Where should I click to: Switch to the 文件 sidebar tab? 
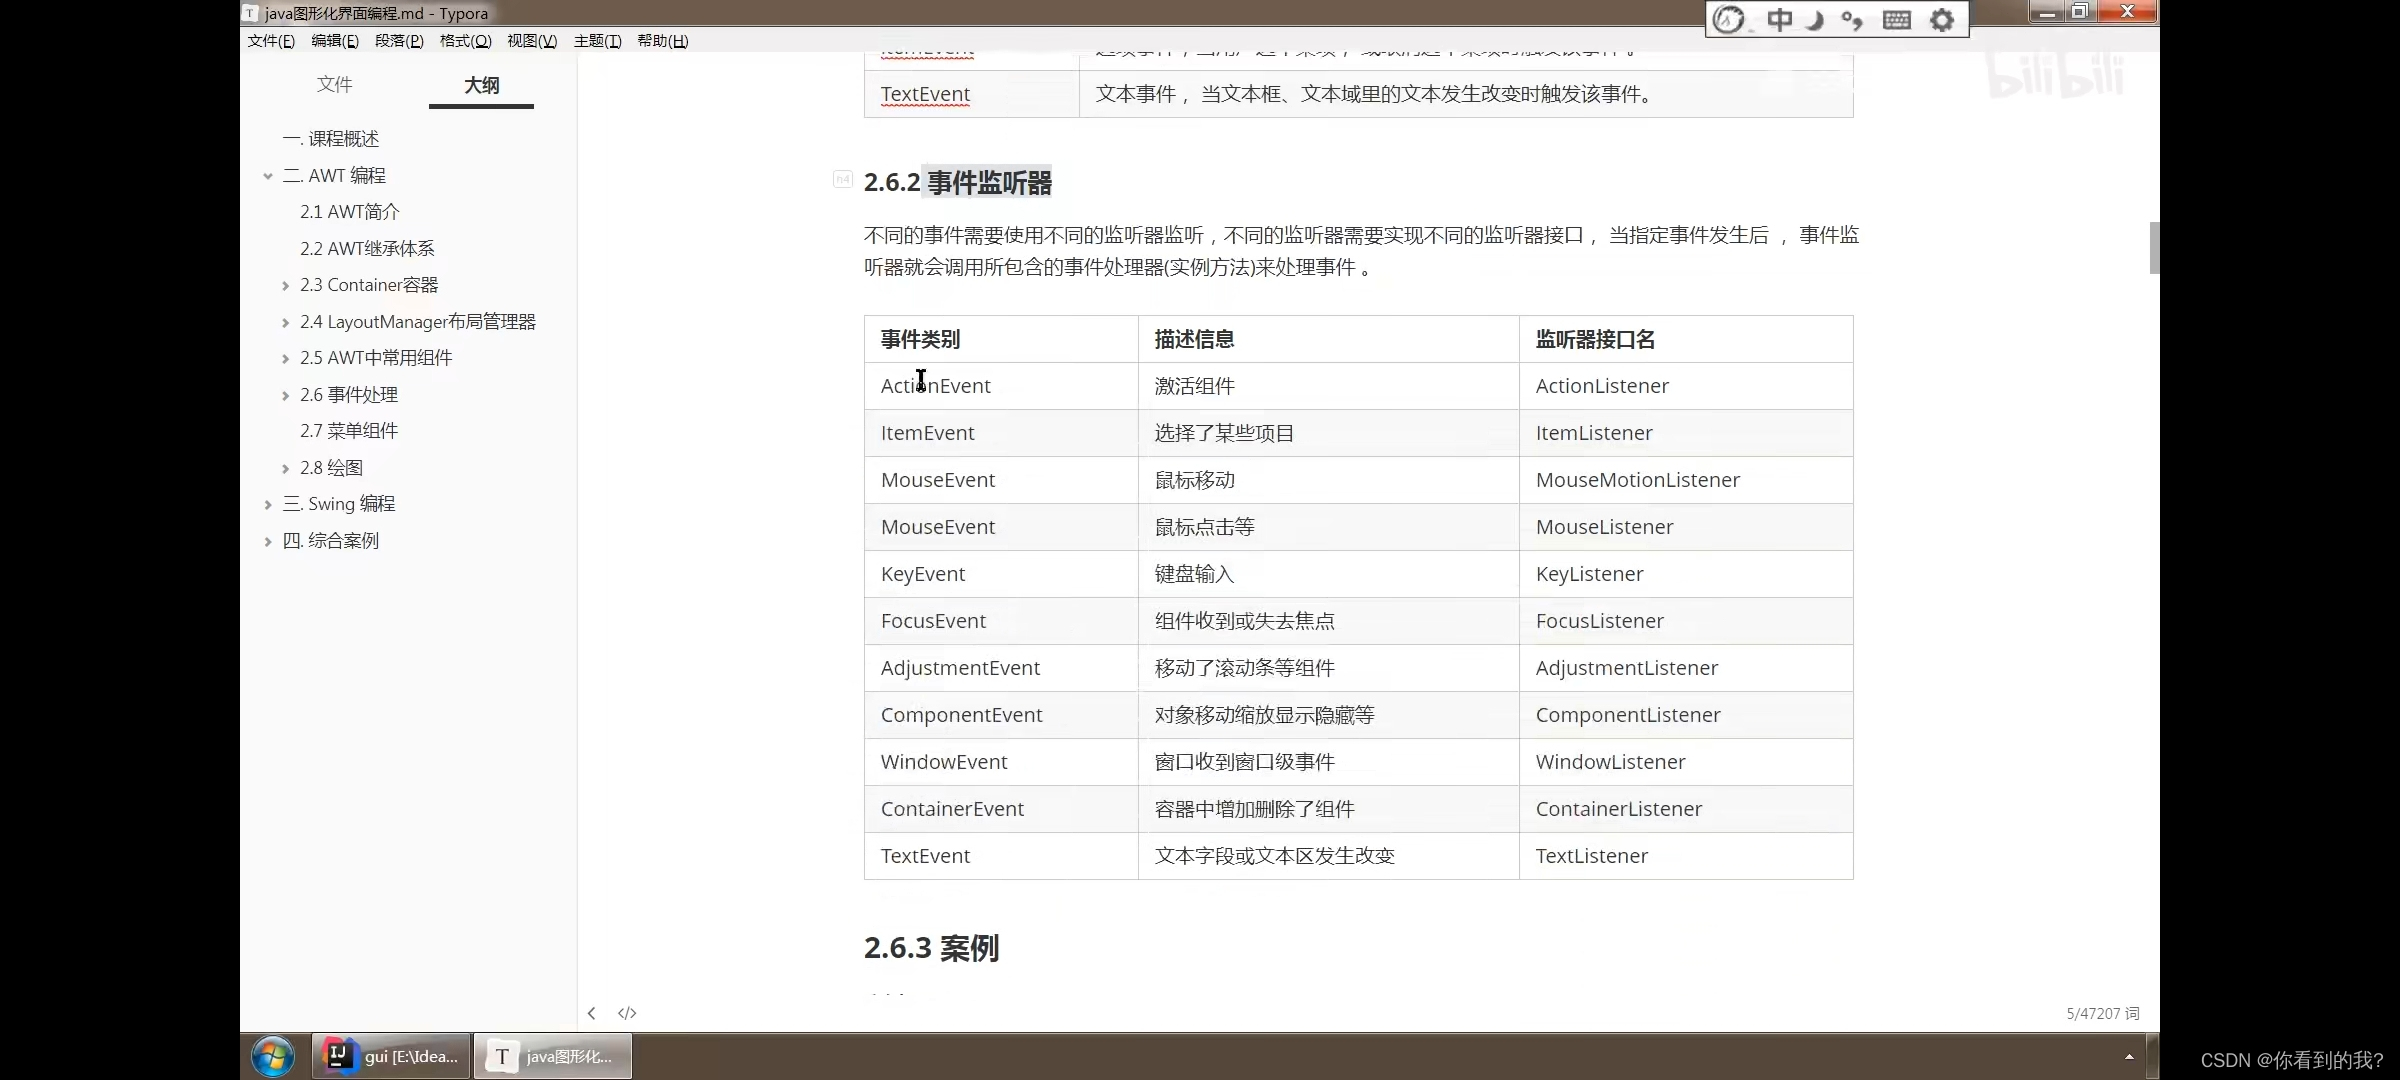point(335,85)
